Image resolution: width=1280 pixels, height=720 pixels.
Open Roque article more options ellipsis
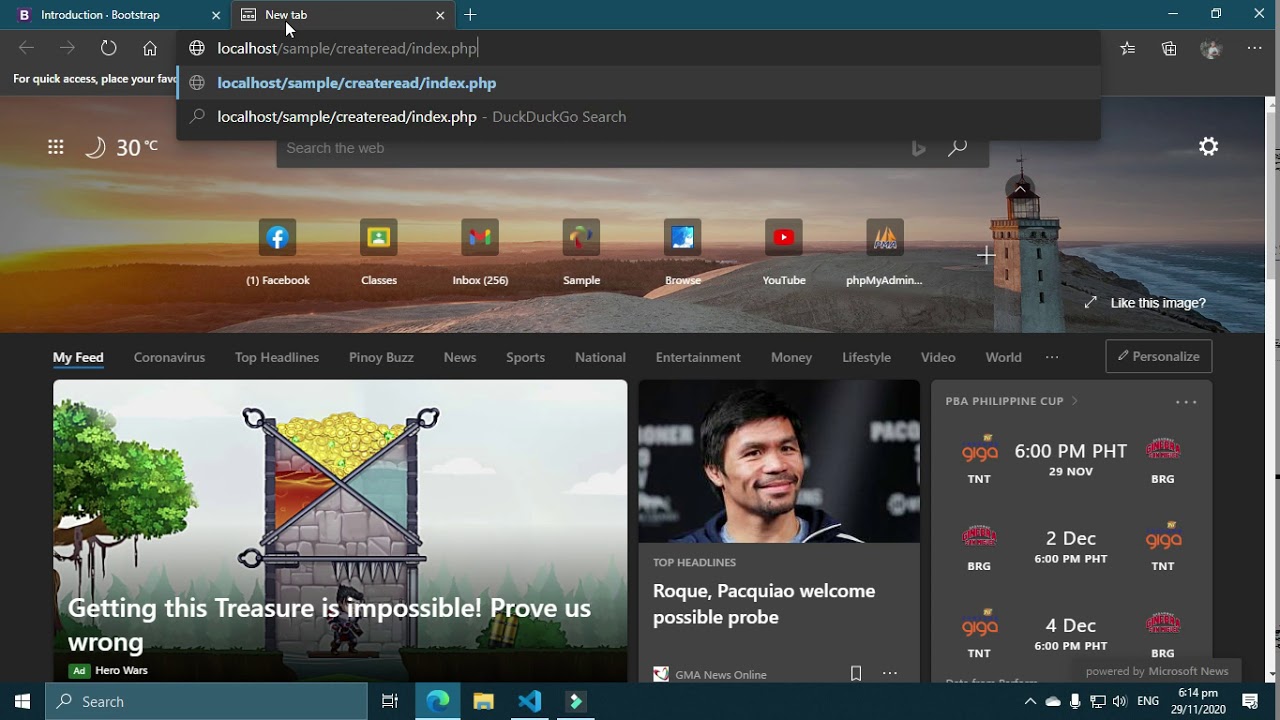coord(890,674)
